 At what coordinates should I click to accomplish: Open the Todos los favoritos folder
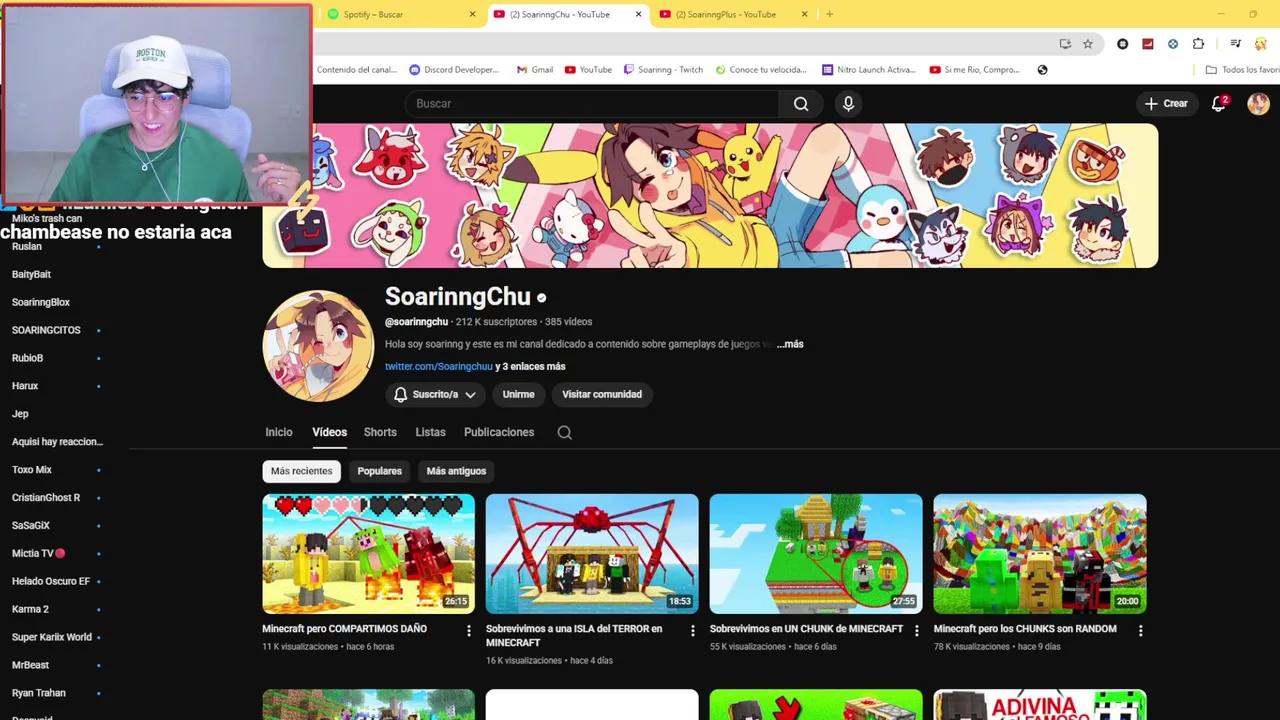point(1242,70)
